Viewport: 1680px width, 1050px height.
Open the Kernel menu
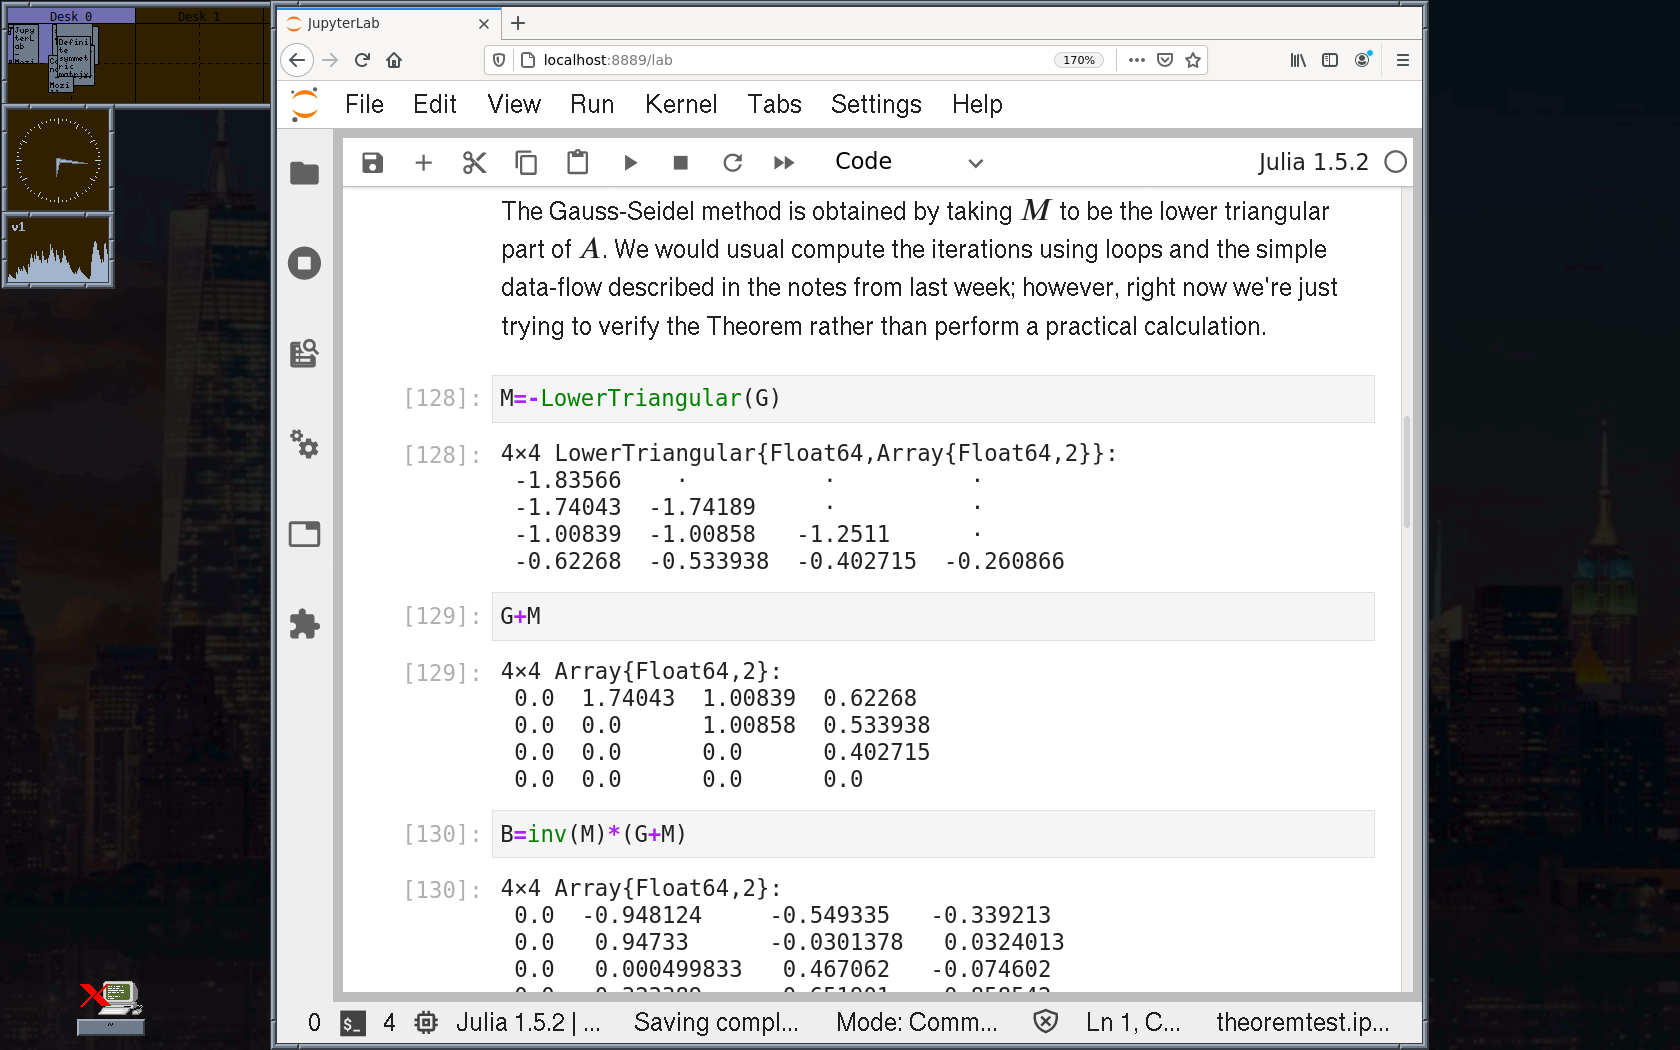click(680, 104)
